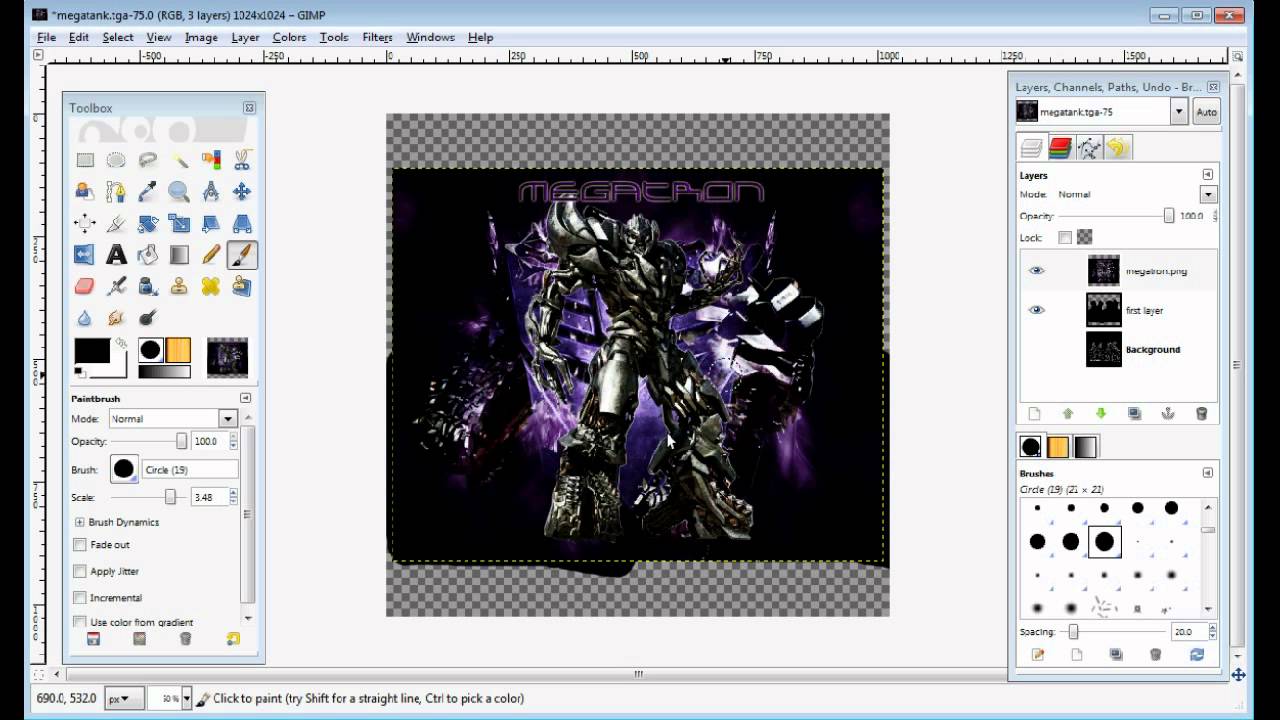Select the Scale tool
The height and width of the screenshot is (720, 1280).
(x=179, y=223)
